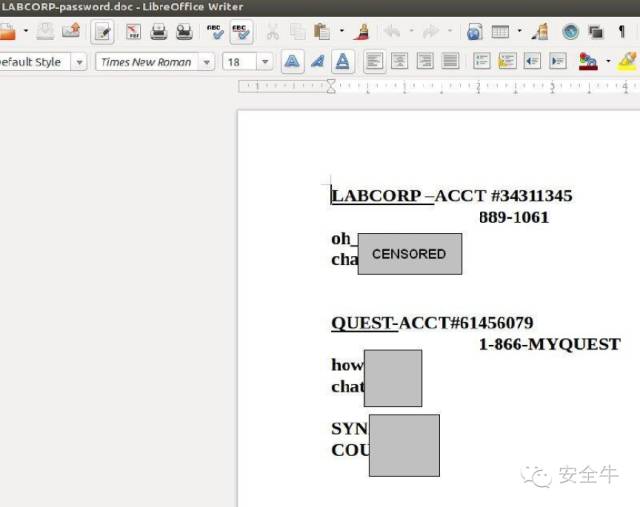Expand the paragraph style dropdown
Viewport: 640px width, 507px height.
point(79,62)
